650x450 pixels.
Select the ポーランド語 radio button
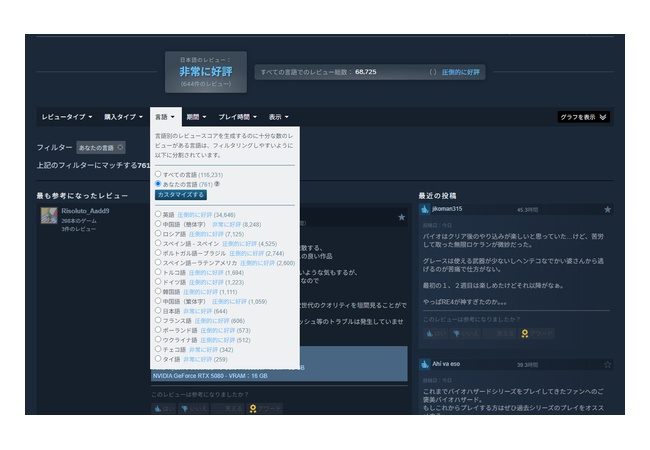158,330
